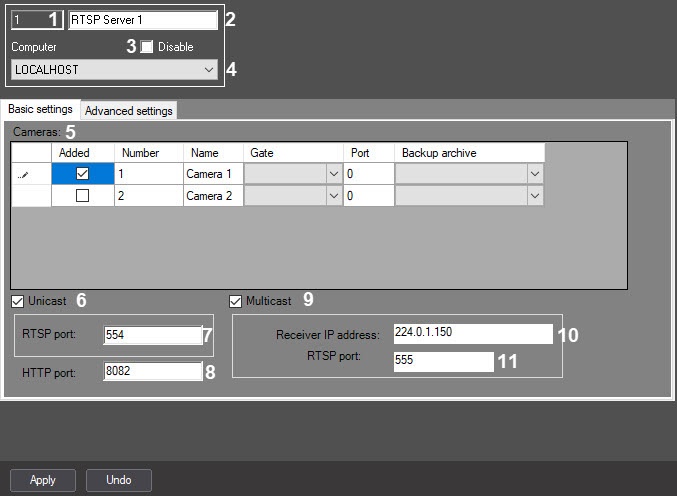Open Backup archive dropdown for Camera 2
677x496 pixels.
click(535, 196)
